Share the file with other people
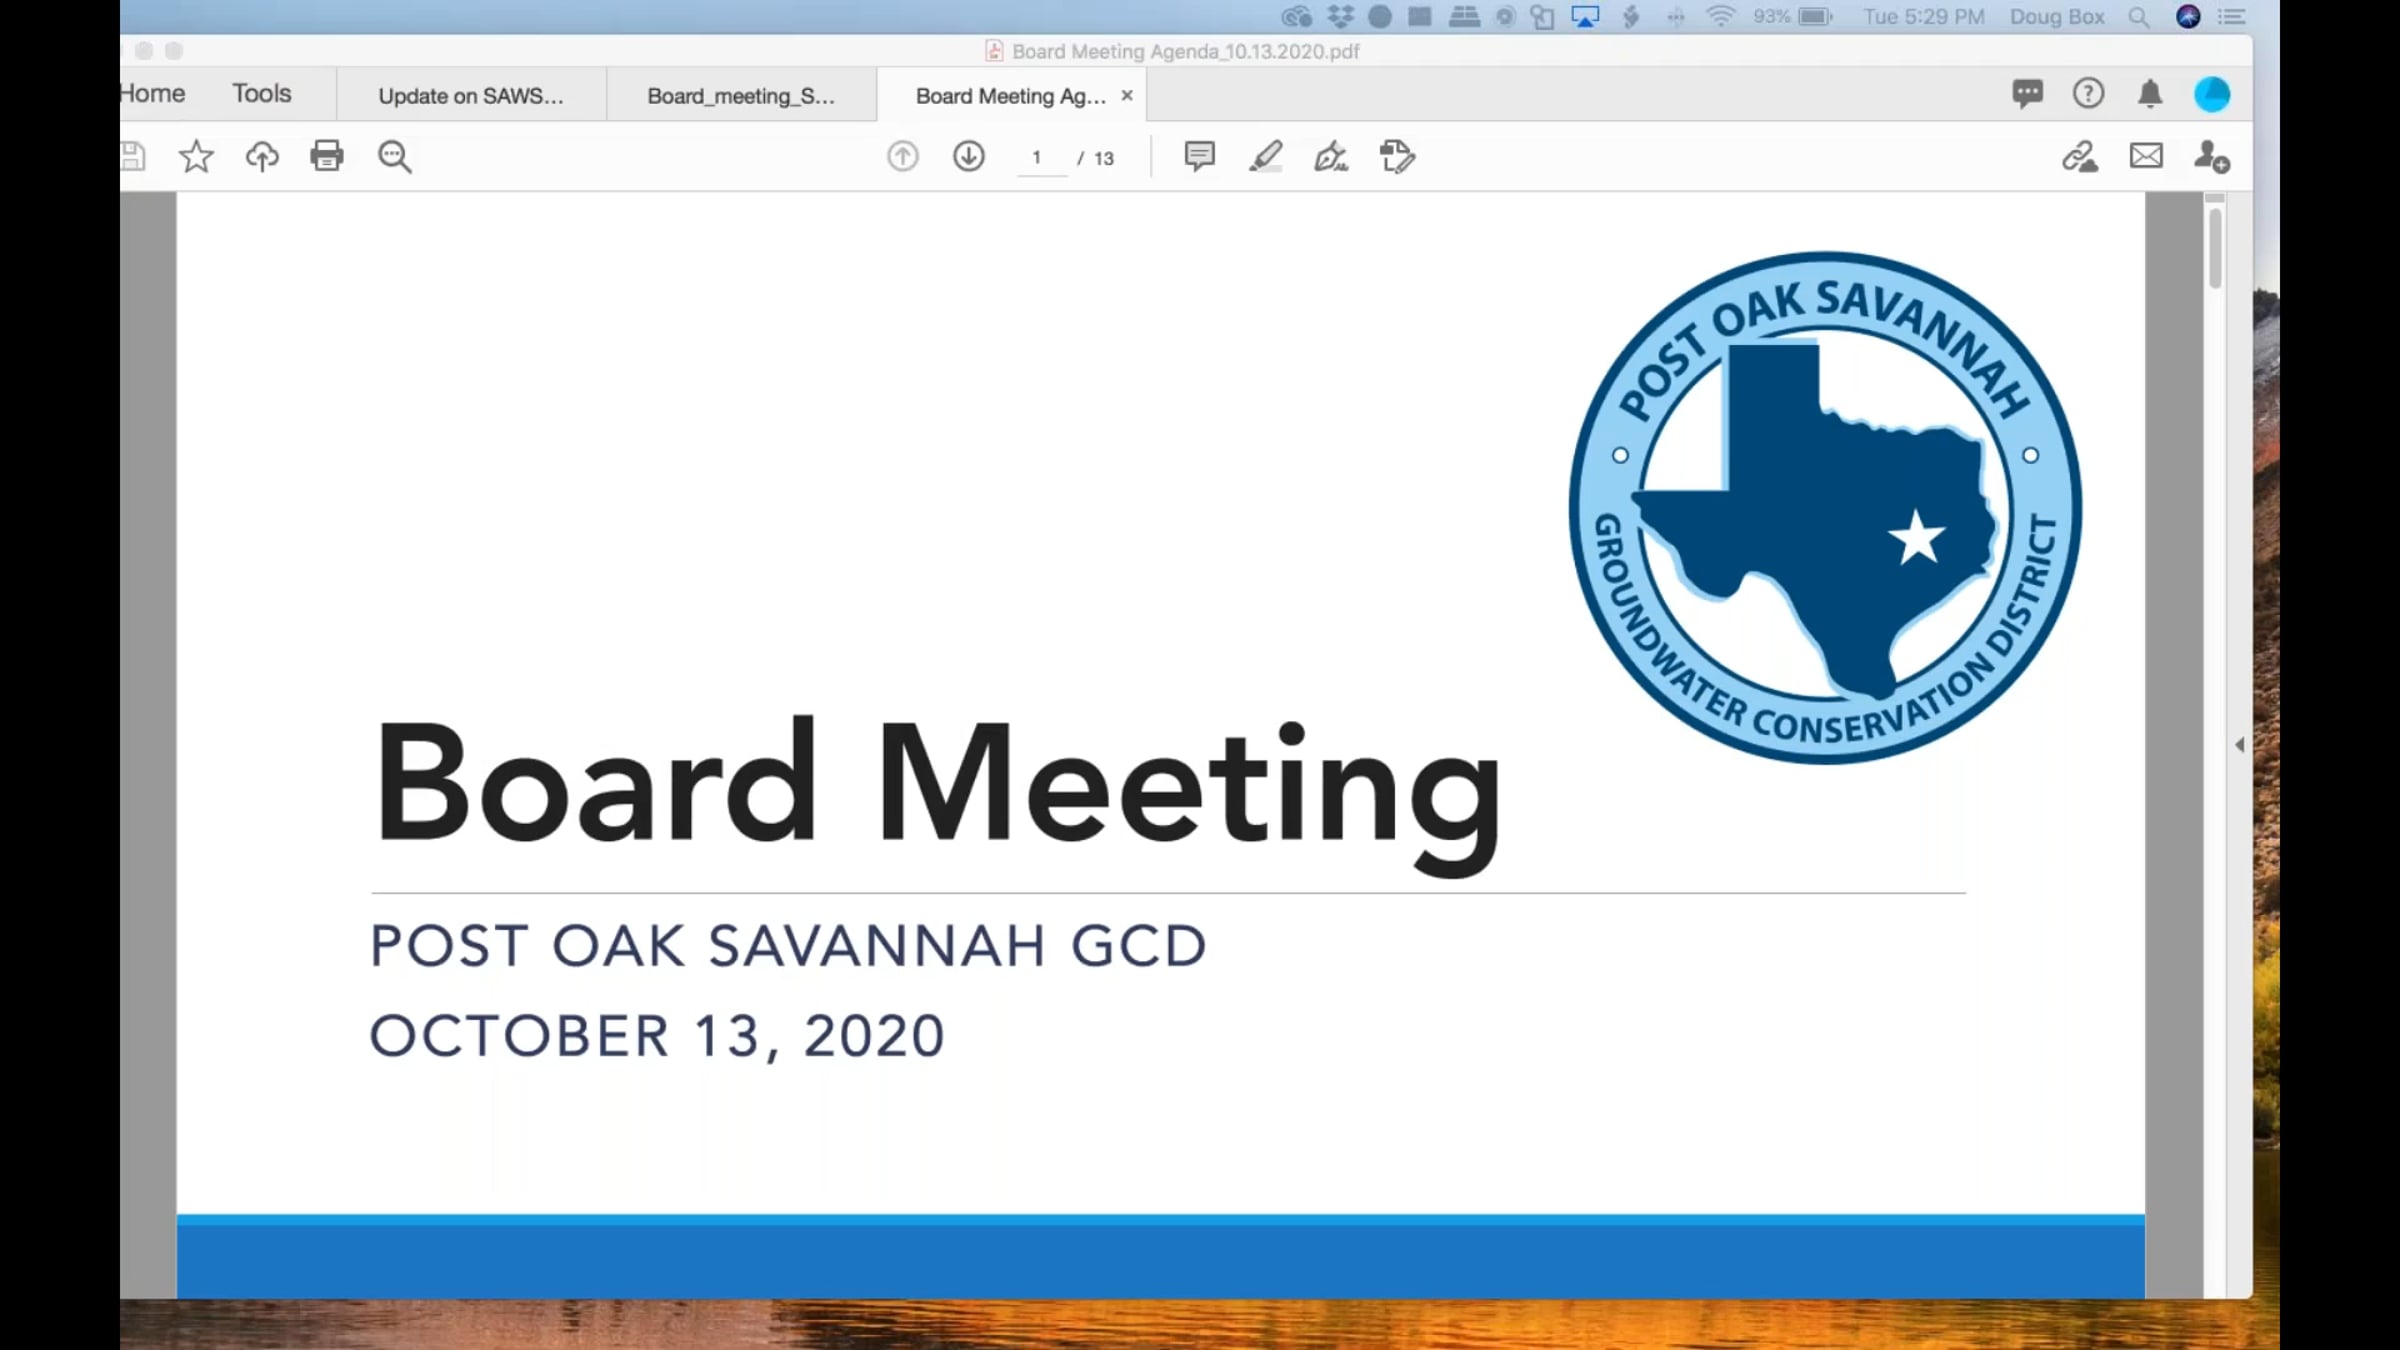2400x1350 pixels. click(2212, 157)
